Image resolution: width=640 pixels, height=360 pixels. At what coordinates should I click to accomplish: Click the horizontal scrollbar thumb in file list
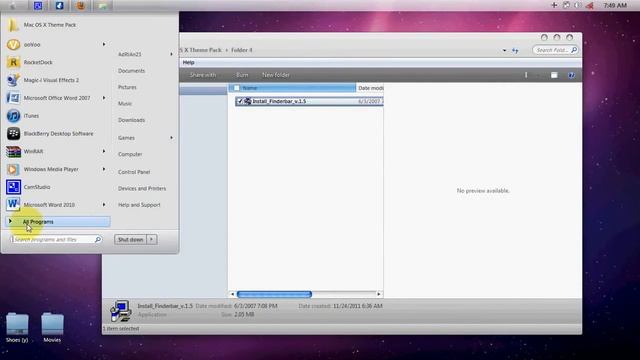point(274,294)
